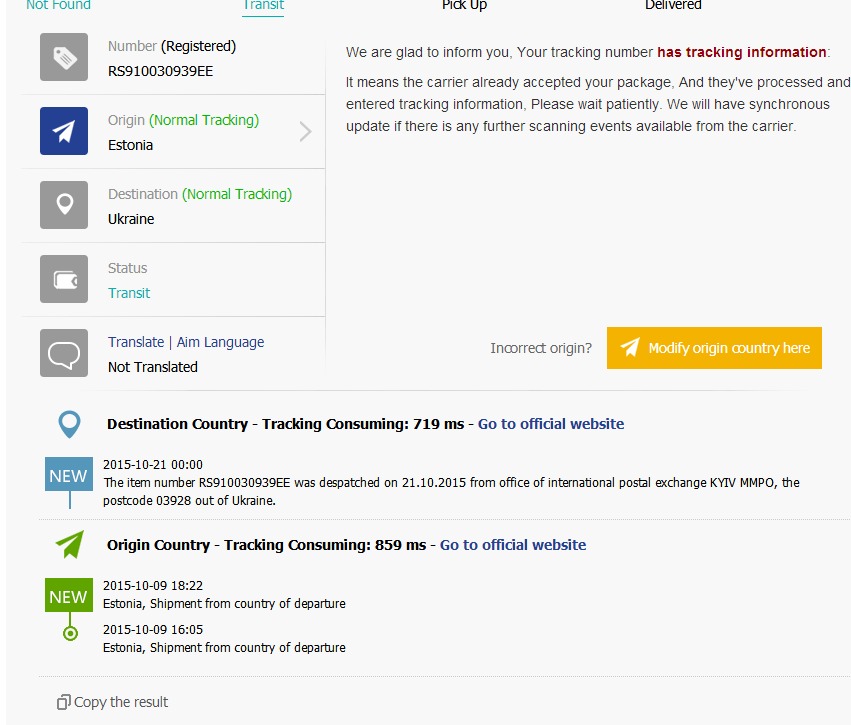851x725 pixels.
Task: Open the Pick Up tab
Action: pyautogui.click(x=465, y=5)
